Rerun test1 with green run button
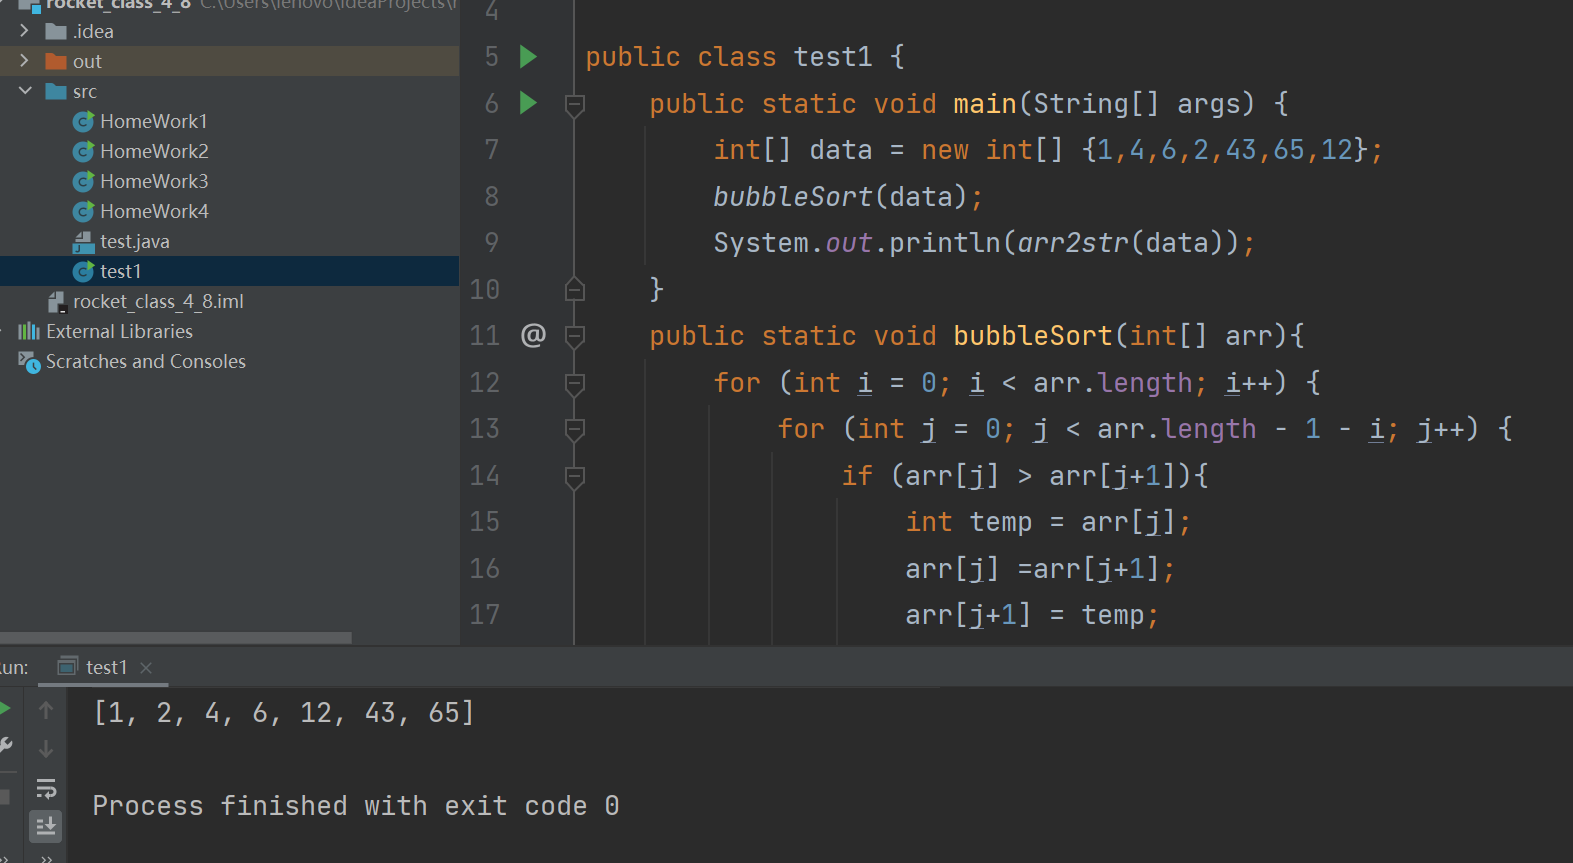The width and height of the screenshot is (1573, 863). 5,709
